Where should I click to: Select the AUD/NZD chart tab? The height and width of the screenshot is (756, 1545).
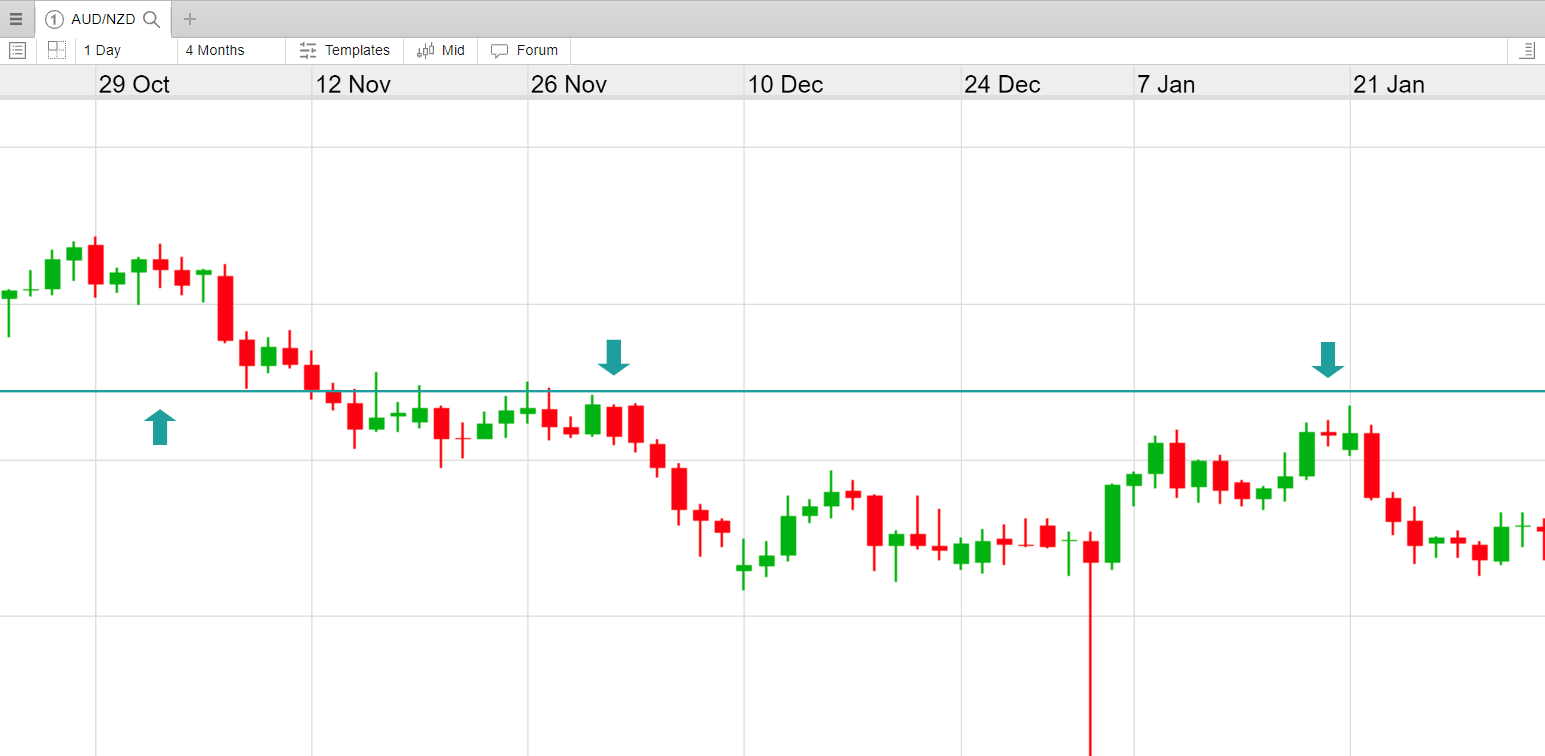(x=103, y=19)
